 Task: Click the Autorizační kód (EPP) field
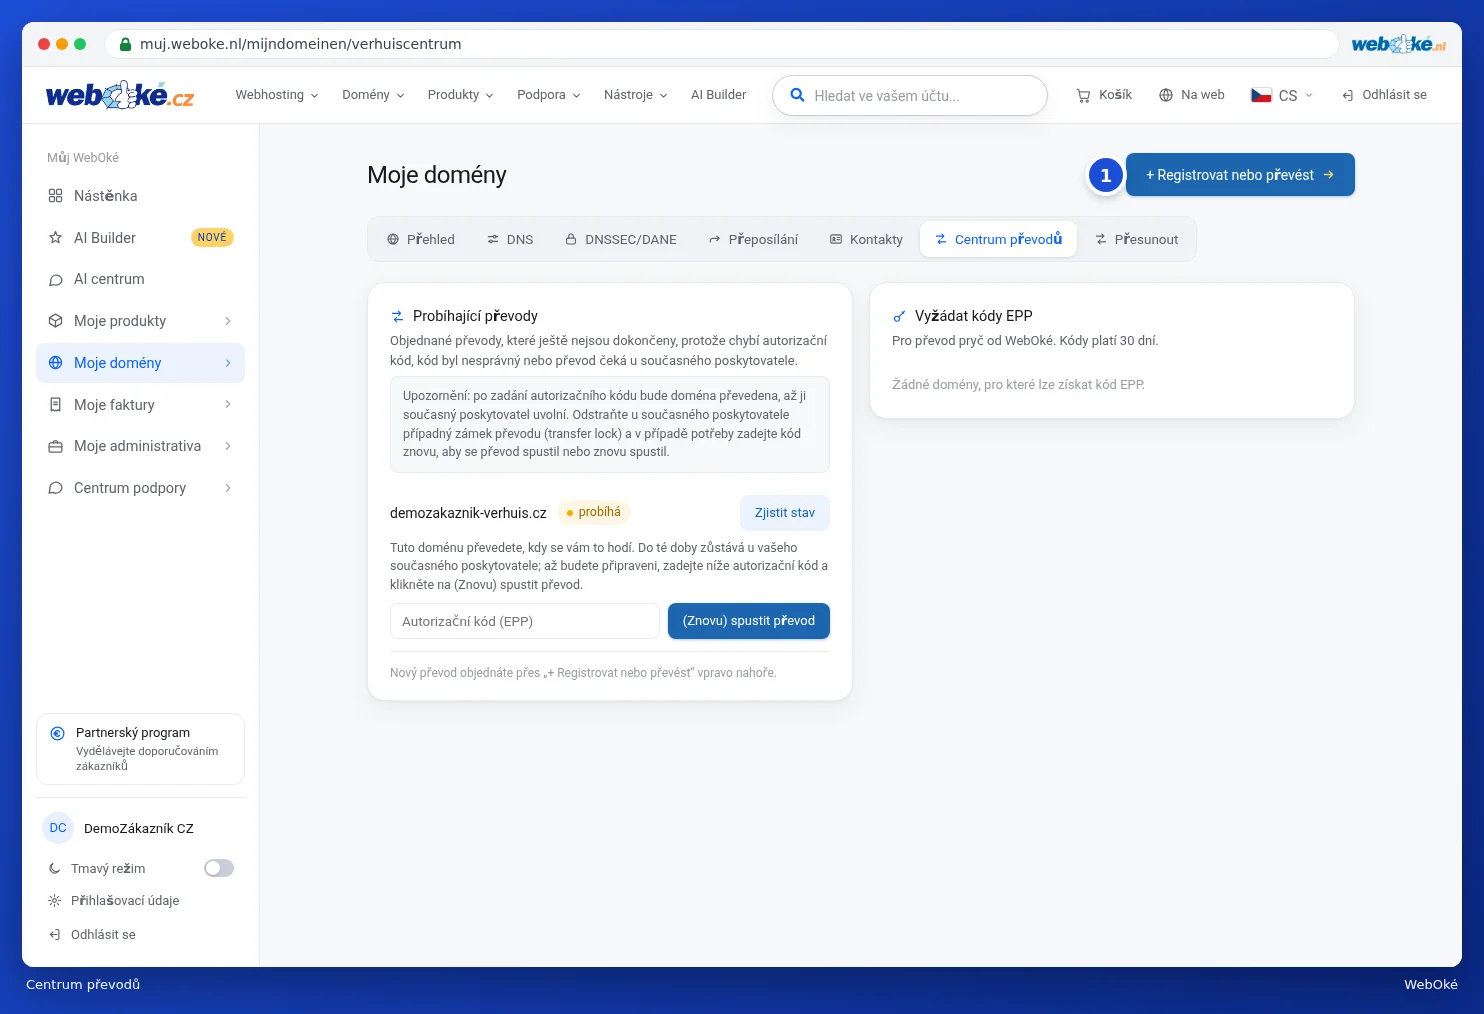(x=525, y=621)
